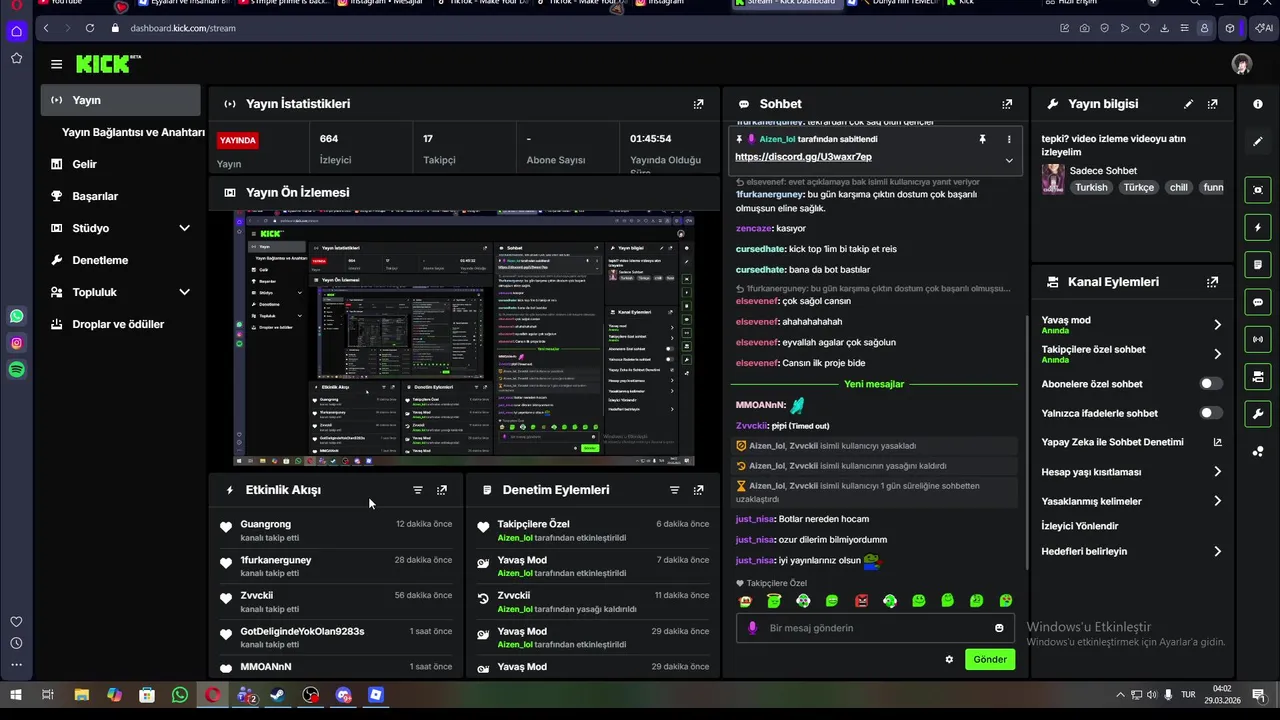This screenshot has height=720, width=1280.
Task: Open filter list in Denetim Eylemleri
Action: pos(674,490)
